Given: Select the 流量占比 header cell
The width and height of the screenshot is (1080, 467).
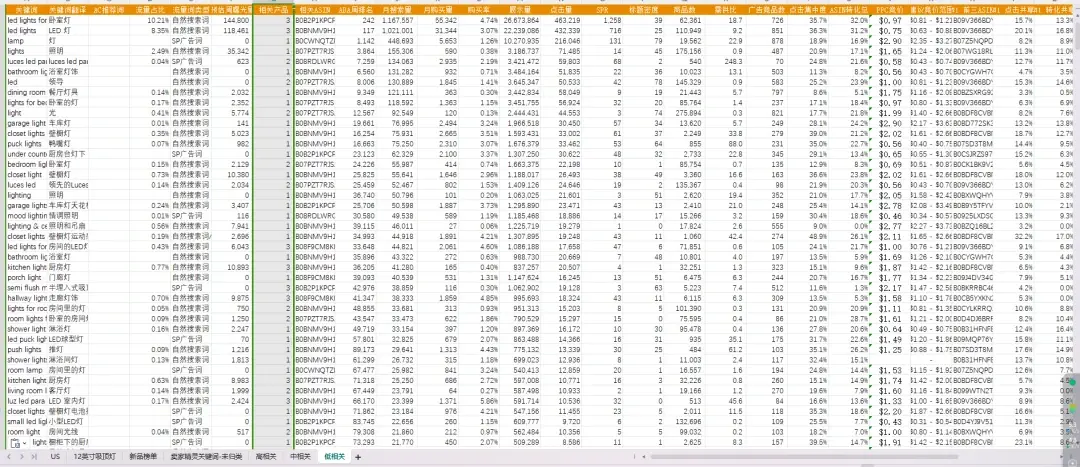Looking at the screenshot, I should tap(149, 11).
